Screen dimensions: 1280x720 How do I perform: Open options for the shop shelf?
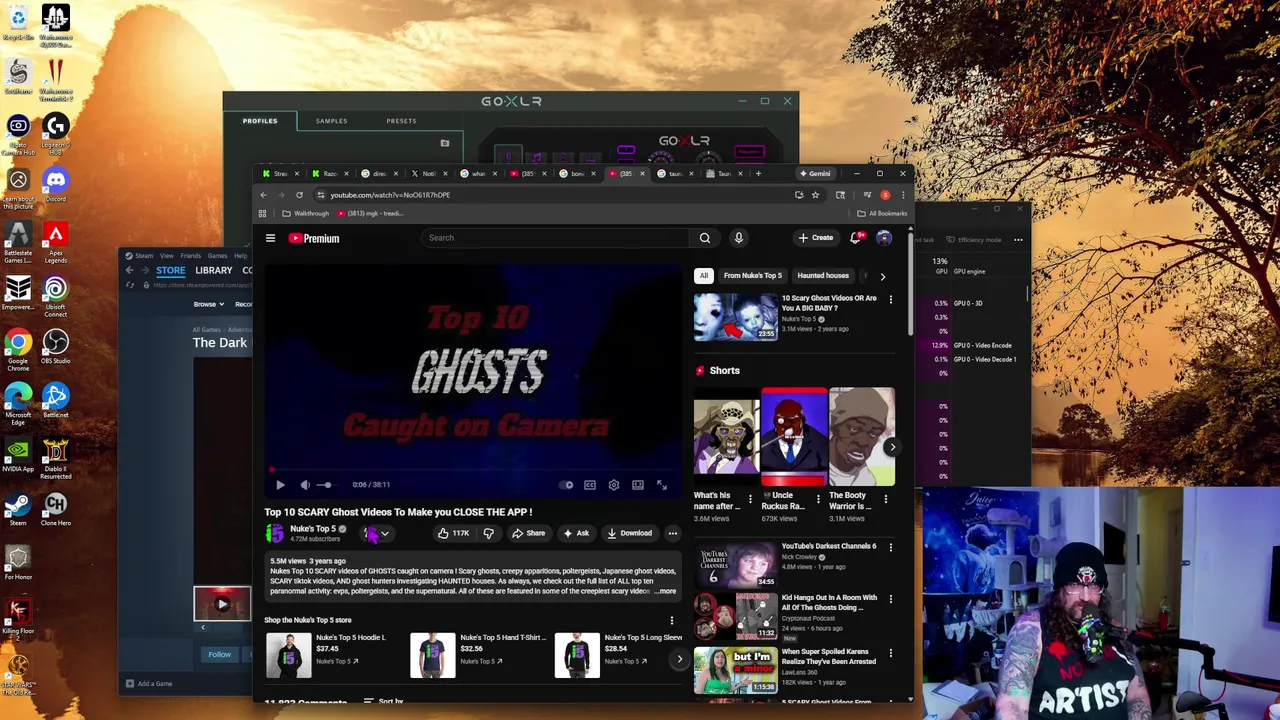671,620
